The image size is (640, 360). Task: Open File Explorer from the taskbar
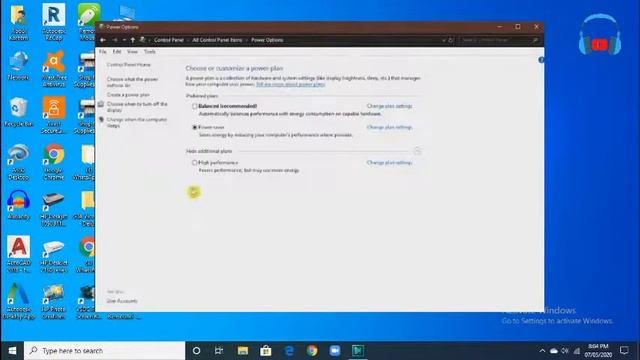tap(243, 351)
